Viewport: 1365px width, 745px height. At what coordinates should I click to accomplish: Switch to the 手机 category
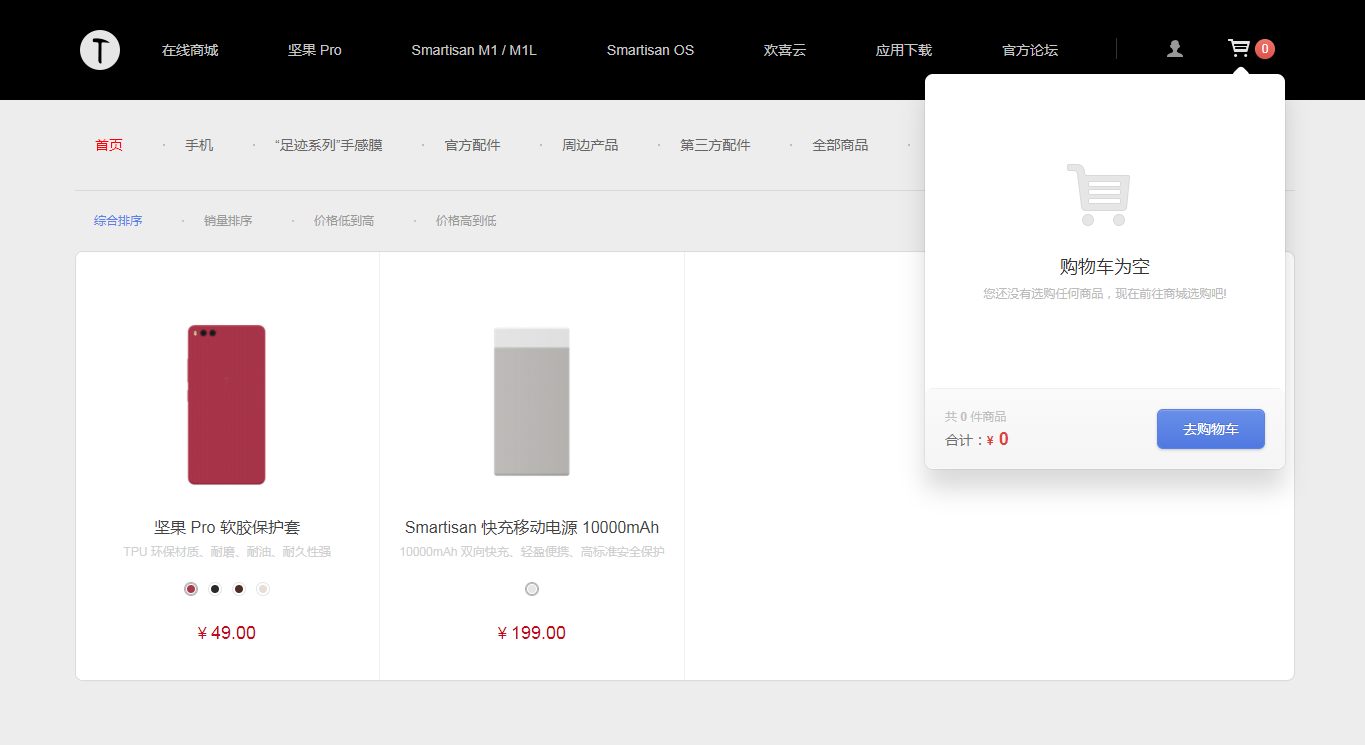coord(199,145)
